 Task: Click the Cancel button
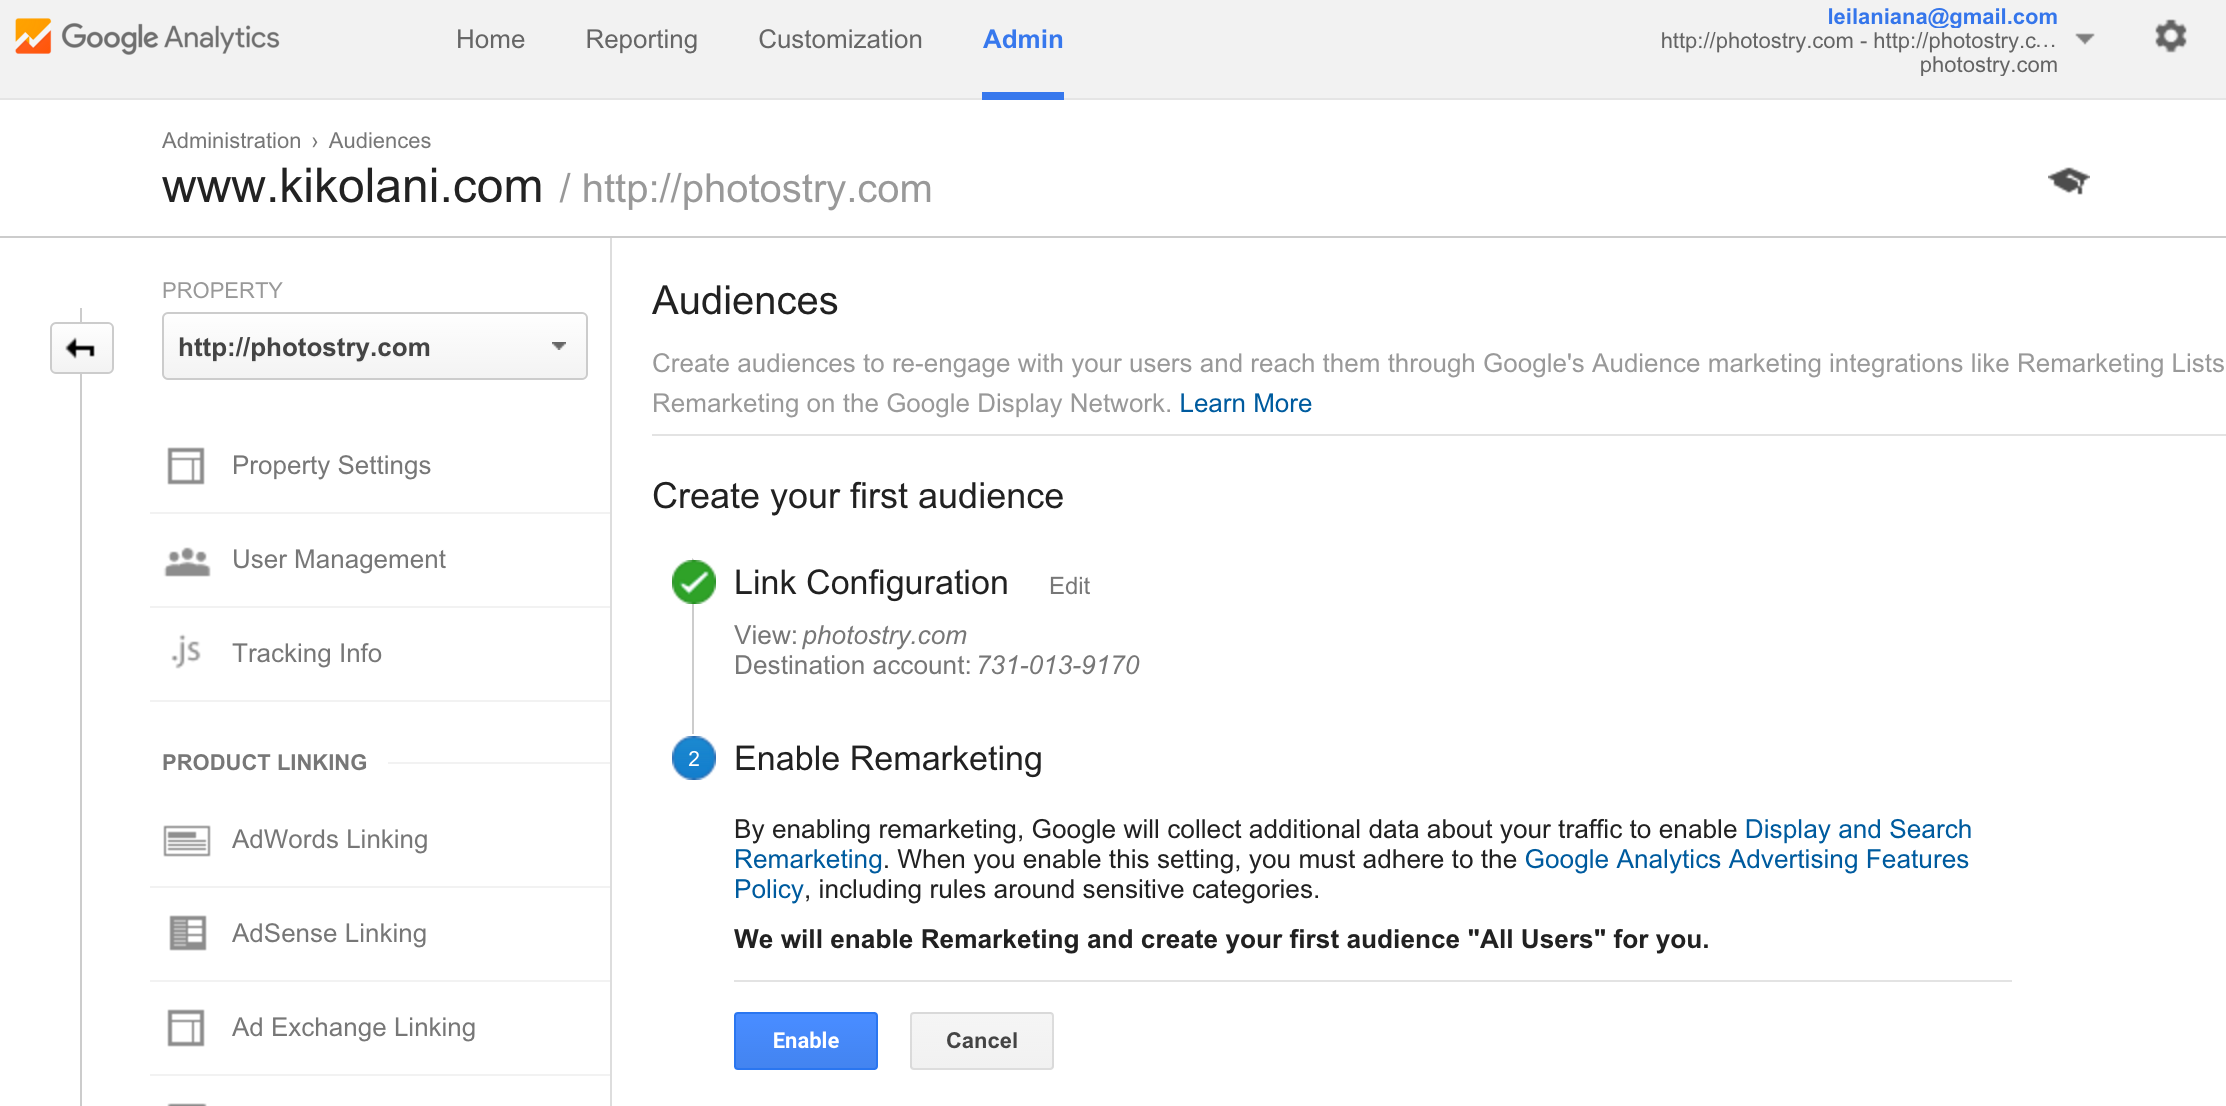[980, 1041]
